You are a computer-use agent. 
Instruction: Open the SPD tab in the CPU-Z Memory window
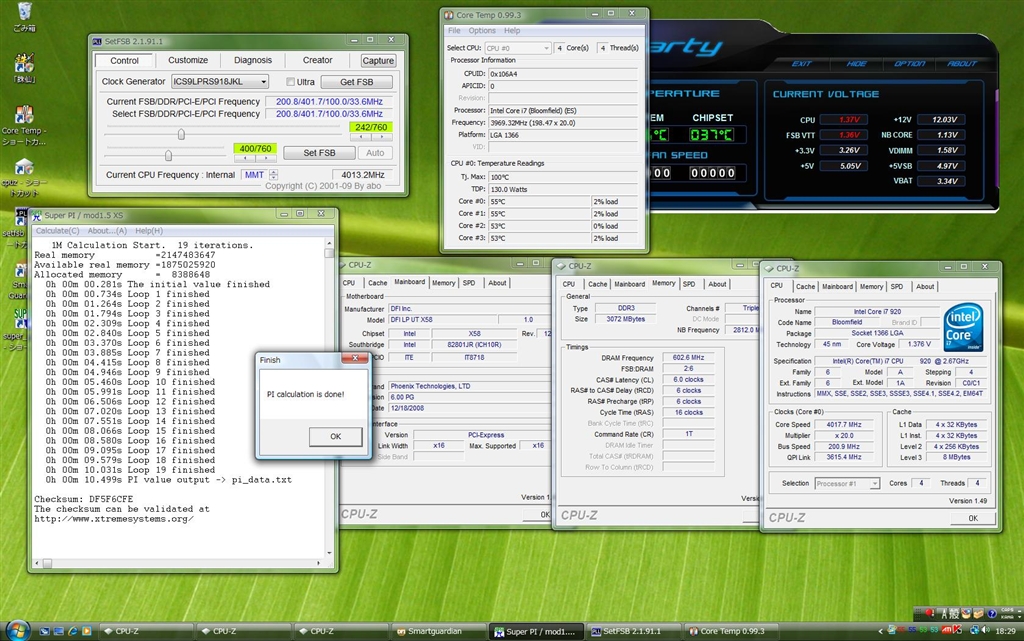688,284
